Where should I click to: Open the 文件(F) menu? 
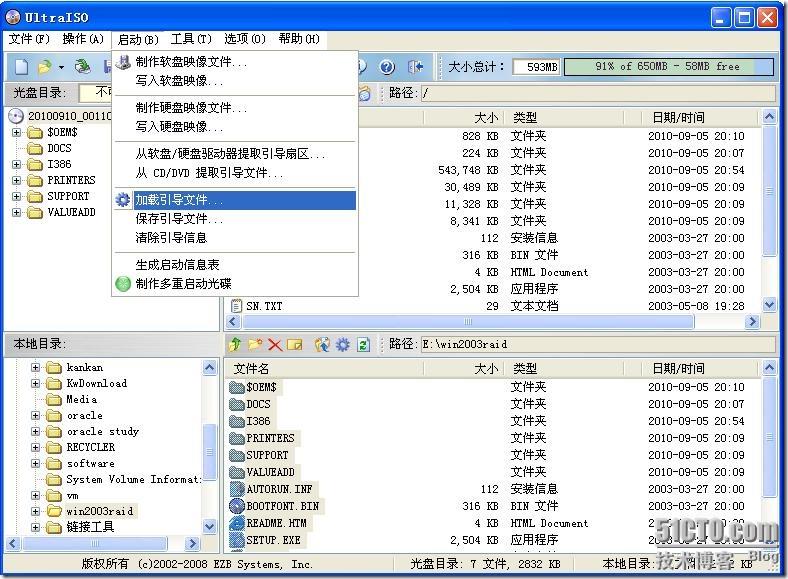29,39
